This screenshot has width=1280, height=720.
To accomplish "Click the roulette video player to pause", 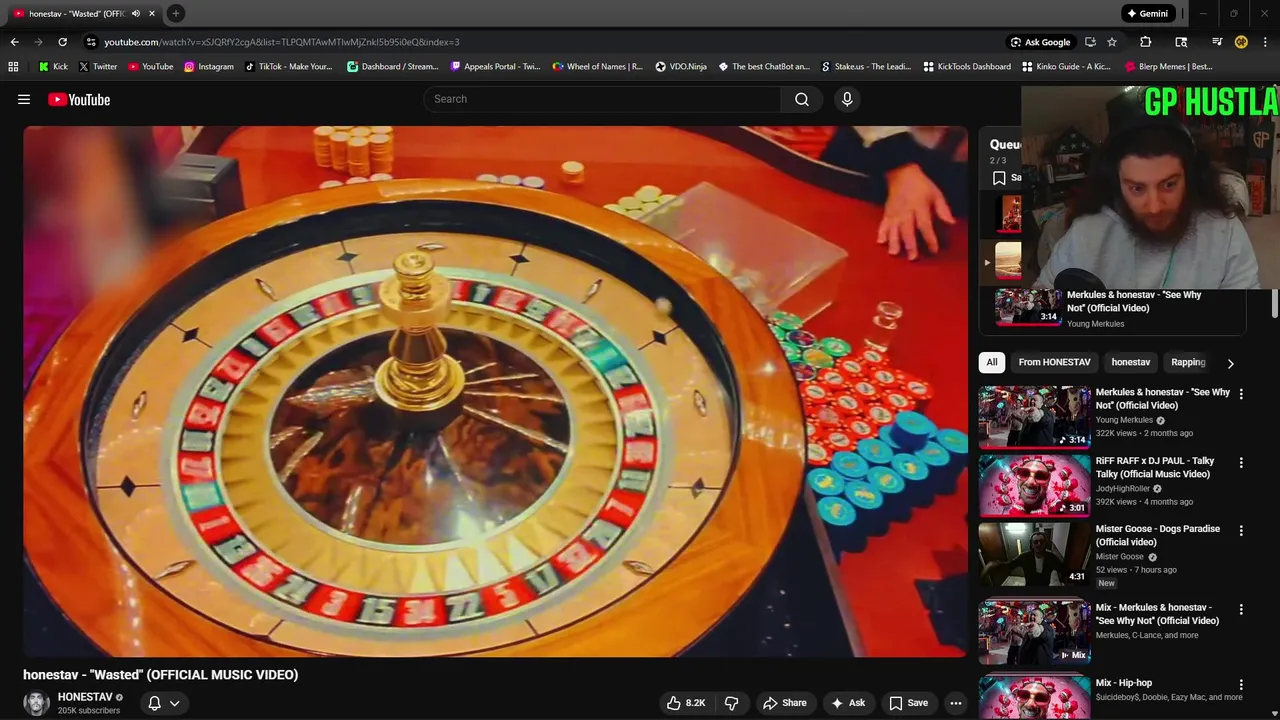I will click(495, 391).
